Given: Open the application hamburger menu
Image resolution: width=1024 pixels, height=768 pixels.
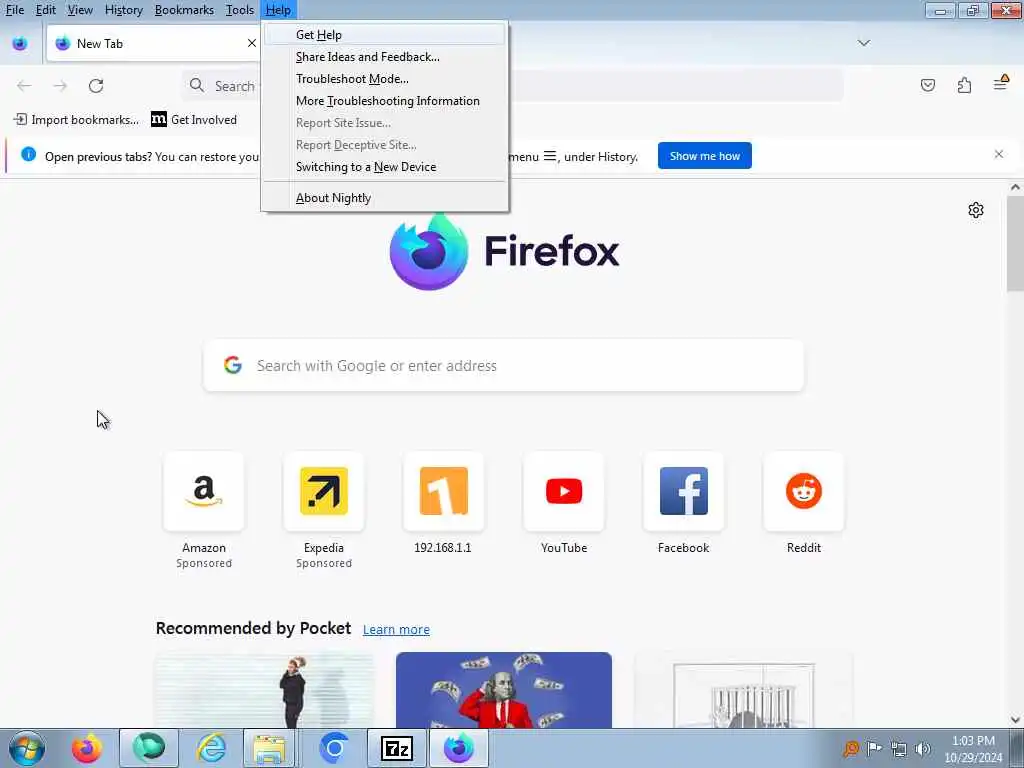Looking at the screenshot, I should [x=1000, y=84].
